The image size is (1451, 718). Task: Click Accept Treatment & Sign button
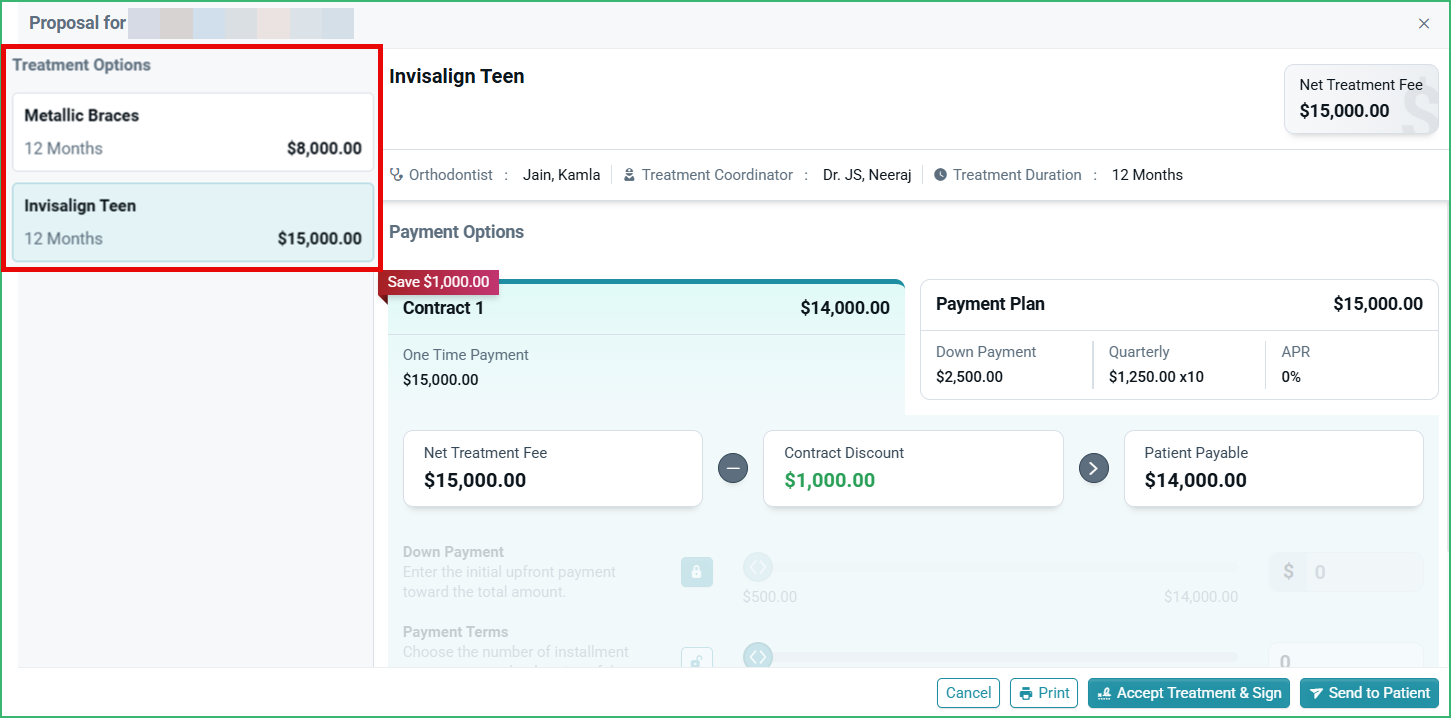[1189, 693]
